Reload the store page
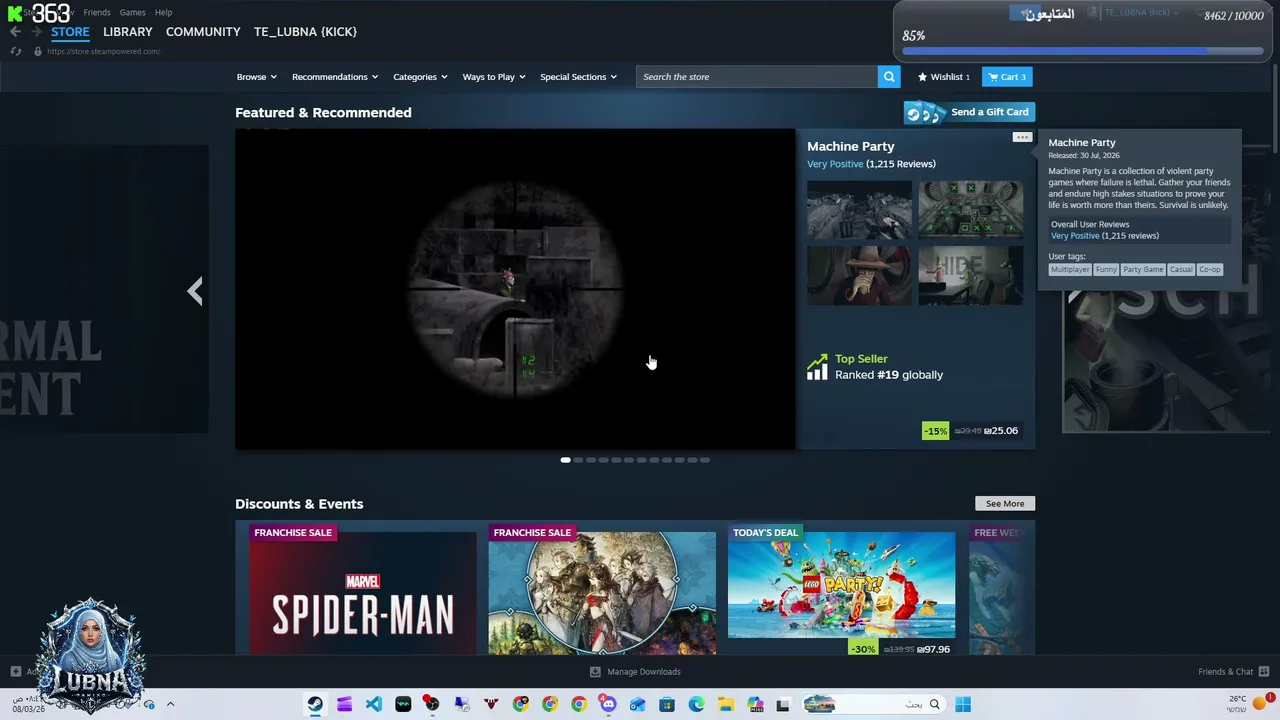1280x720 pixels. point(16,51)
